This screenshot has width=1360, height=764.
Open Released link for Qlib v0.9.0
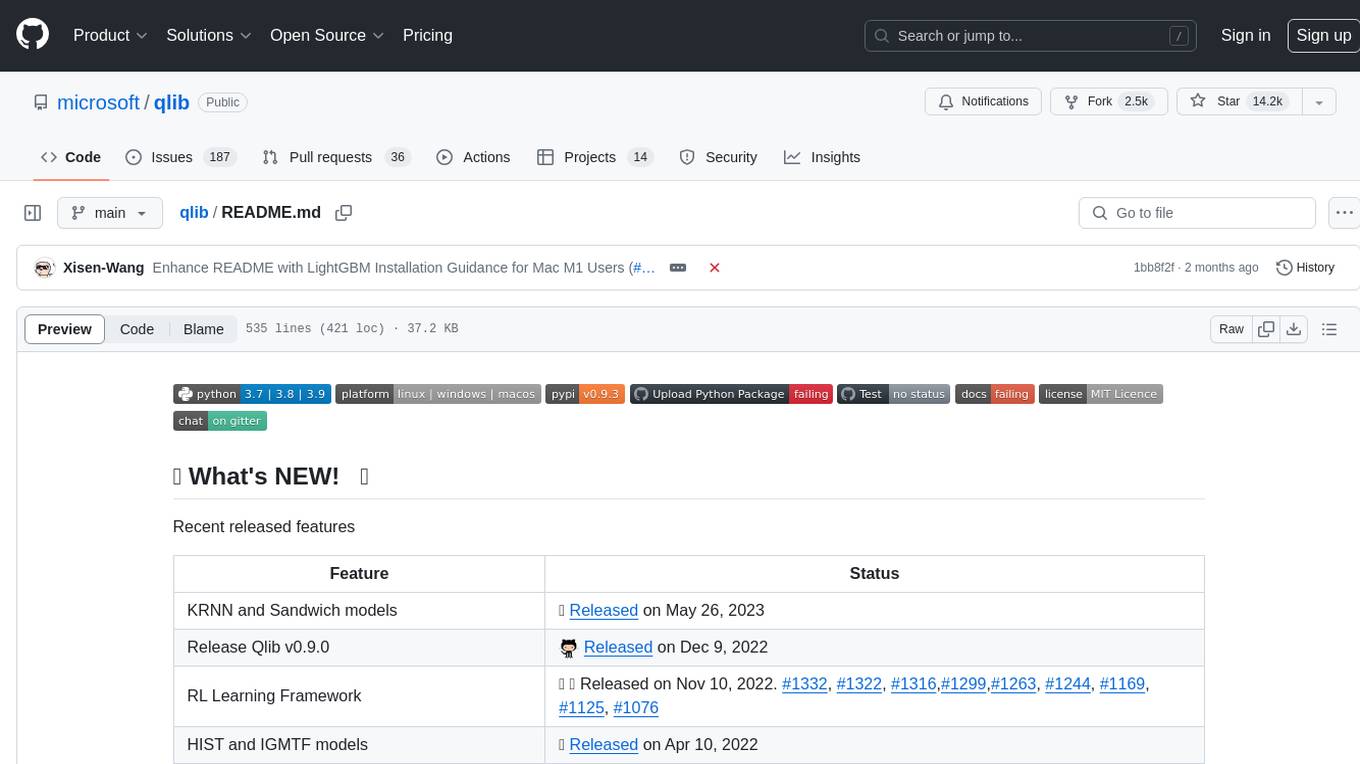click(618, 647)
